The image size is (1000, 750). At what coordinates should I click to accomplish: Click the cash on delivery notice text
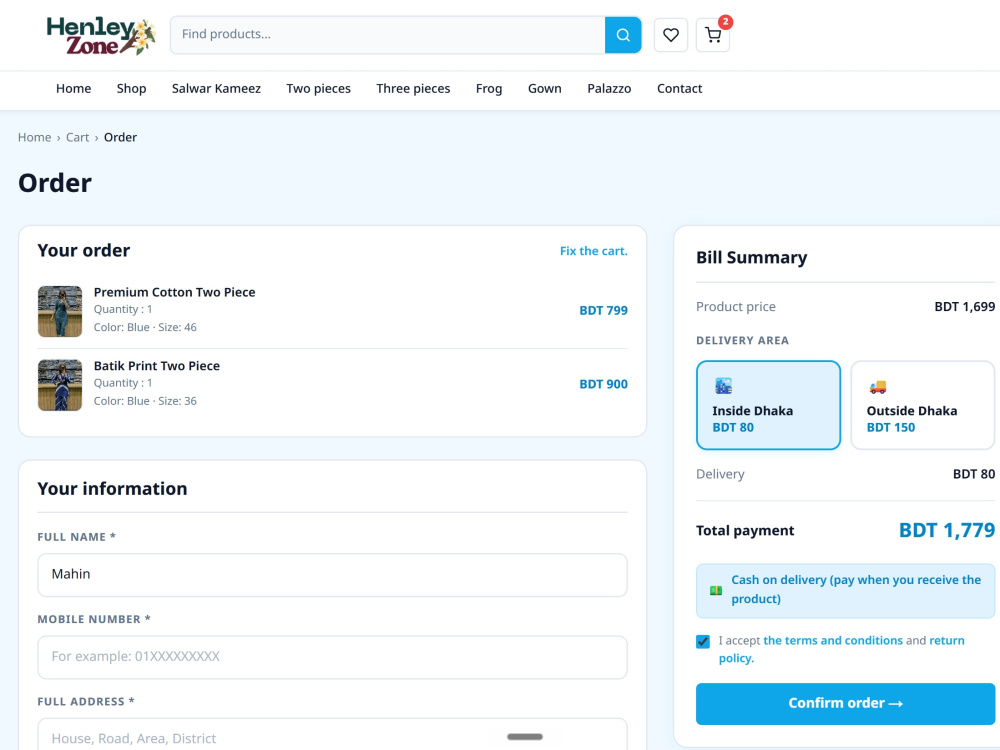tap(856, 589)
